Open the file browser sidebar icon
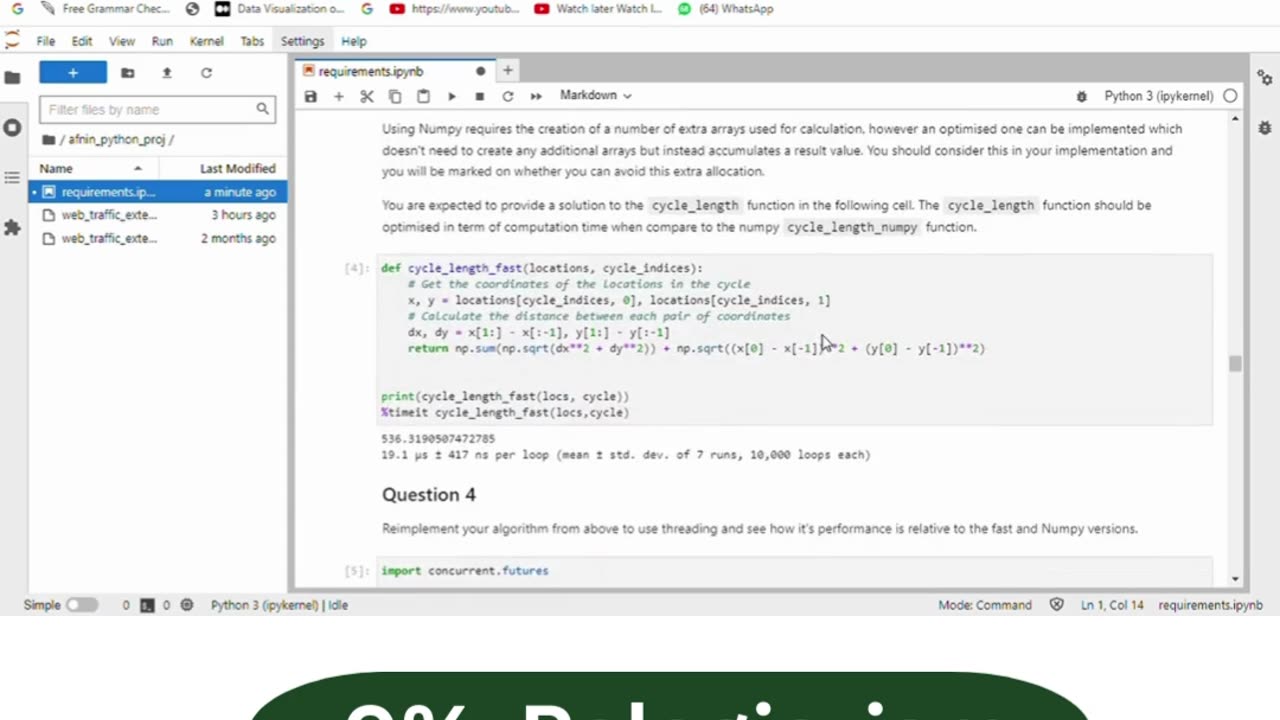The height and width of the screenshot is (720, 1280). pyautogui.click(x=12, y=77)
